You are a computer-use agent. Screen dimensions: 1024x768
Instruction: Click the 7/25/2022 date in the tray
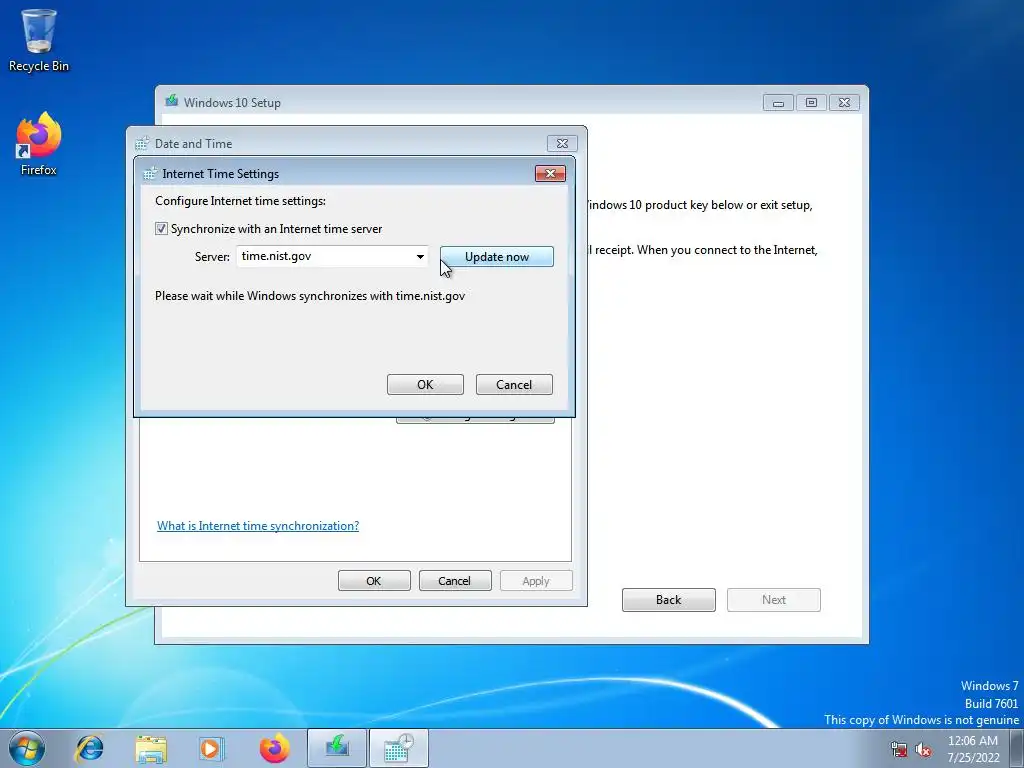click(973, 758)
